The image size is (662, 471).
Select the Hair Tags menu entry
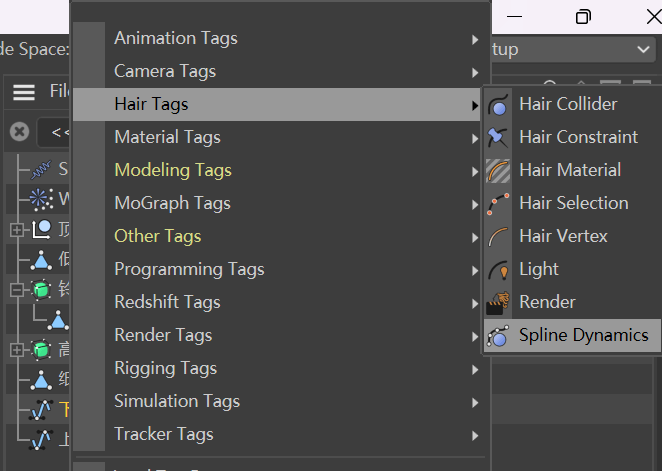[x=277, y=104]
